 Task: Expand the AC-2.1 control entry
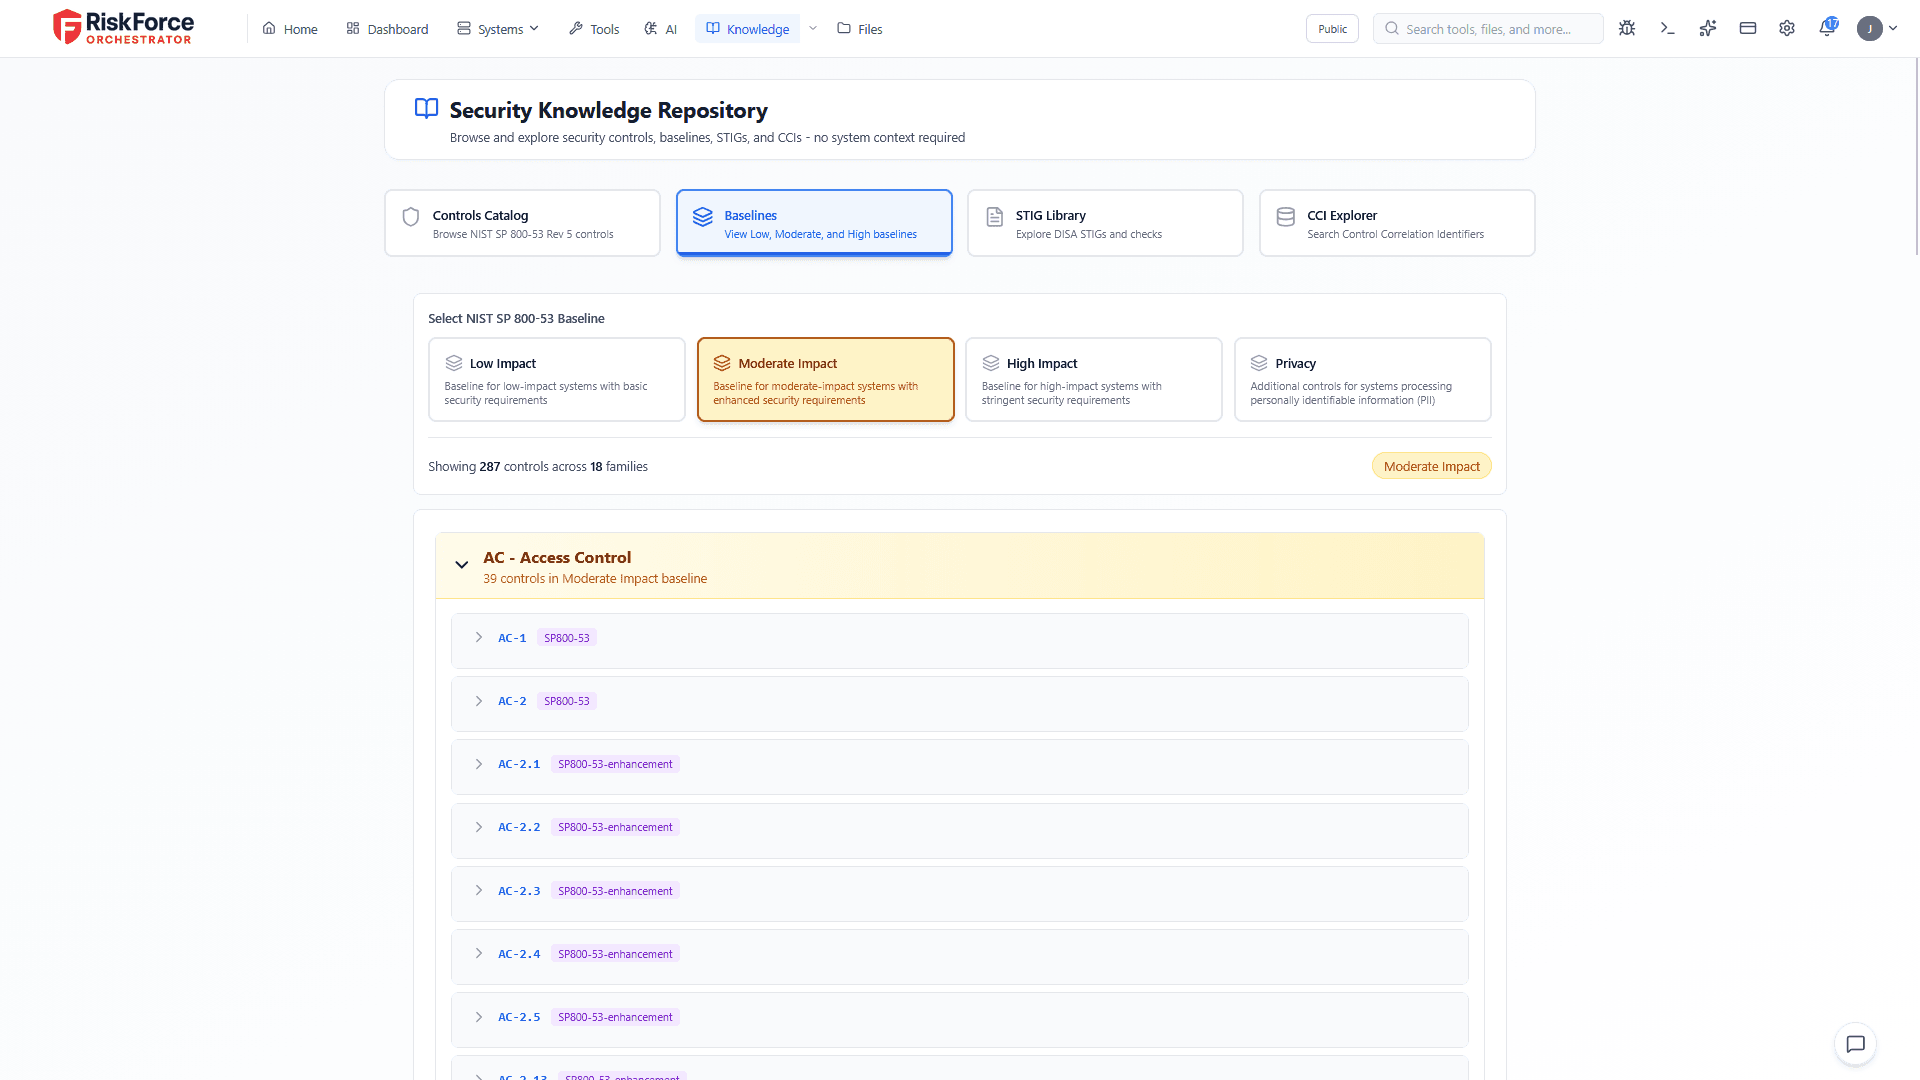pyautogui.click(x=478, y=764)
